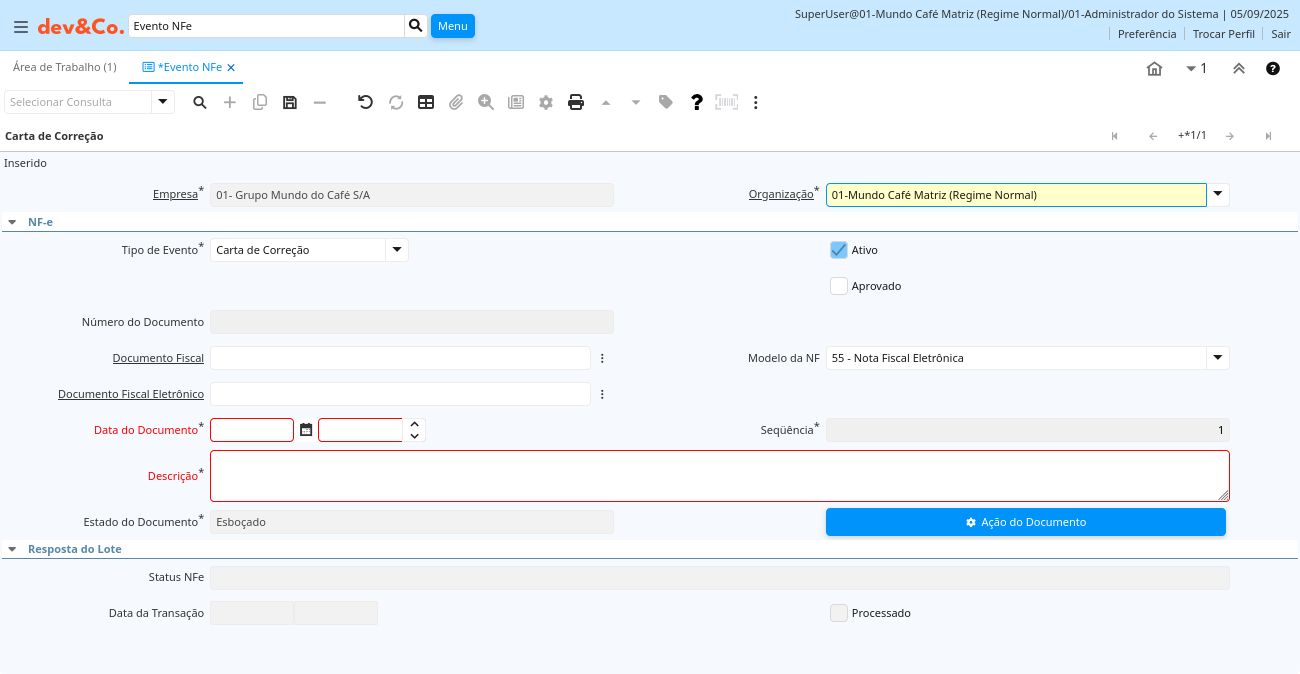Switch to Área de Trabalho tab
This screenshot has width=1300, height=674.
[x=64, y=67]
